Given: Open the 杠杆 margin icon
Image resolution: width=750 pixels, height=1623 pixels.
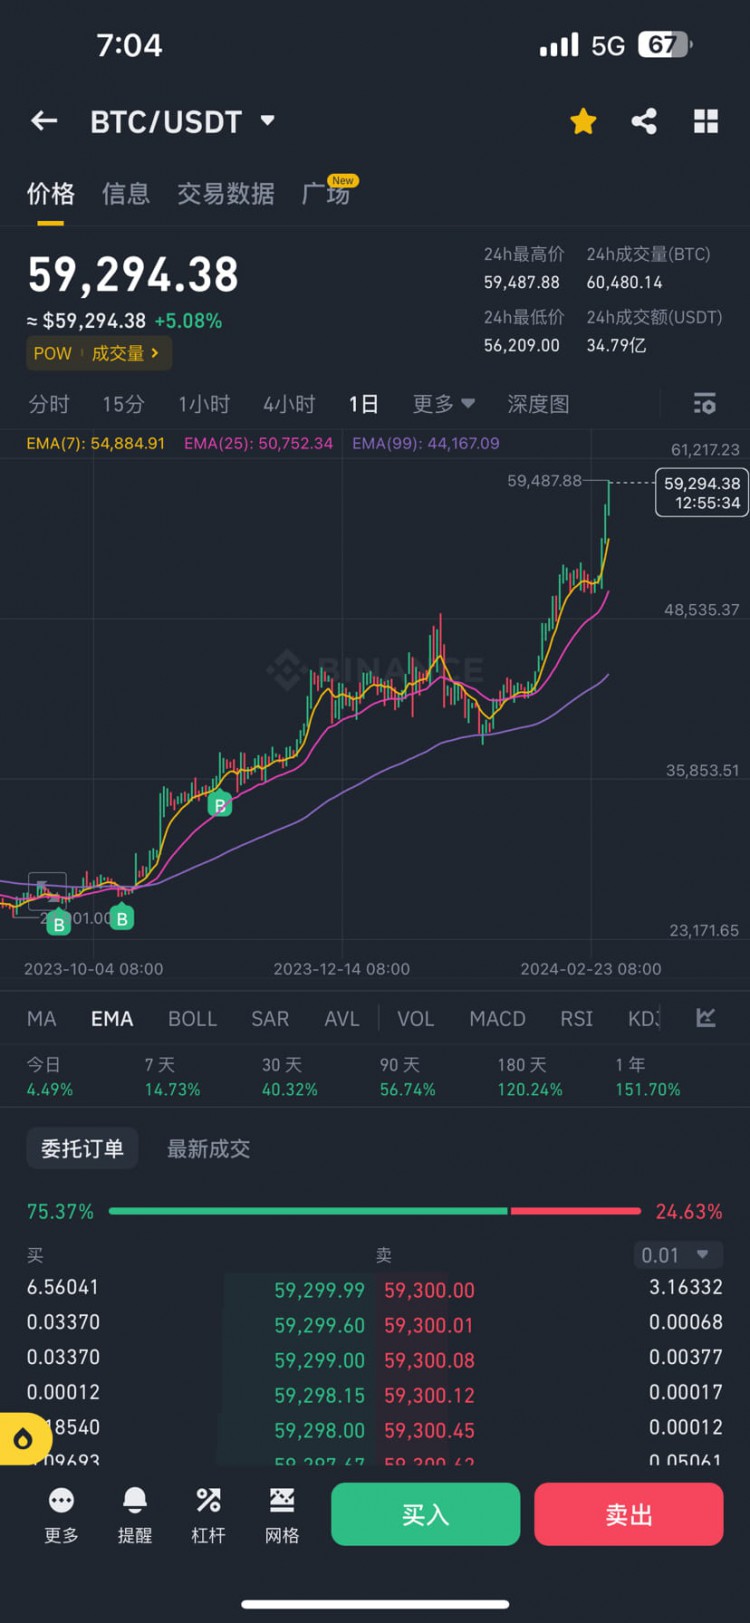Looking at the screenshot, I should coord(208,1514).
